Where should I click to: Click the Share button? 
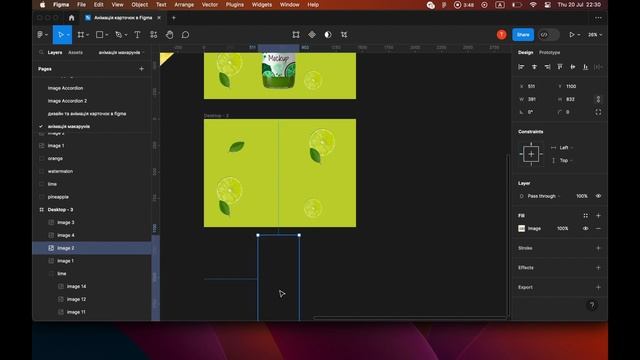click(523, 35)
